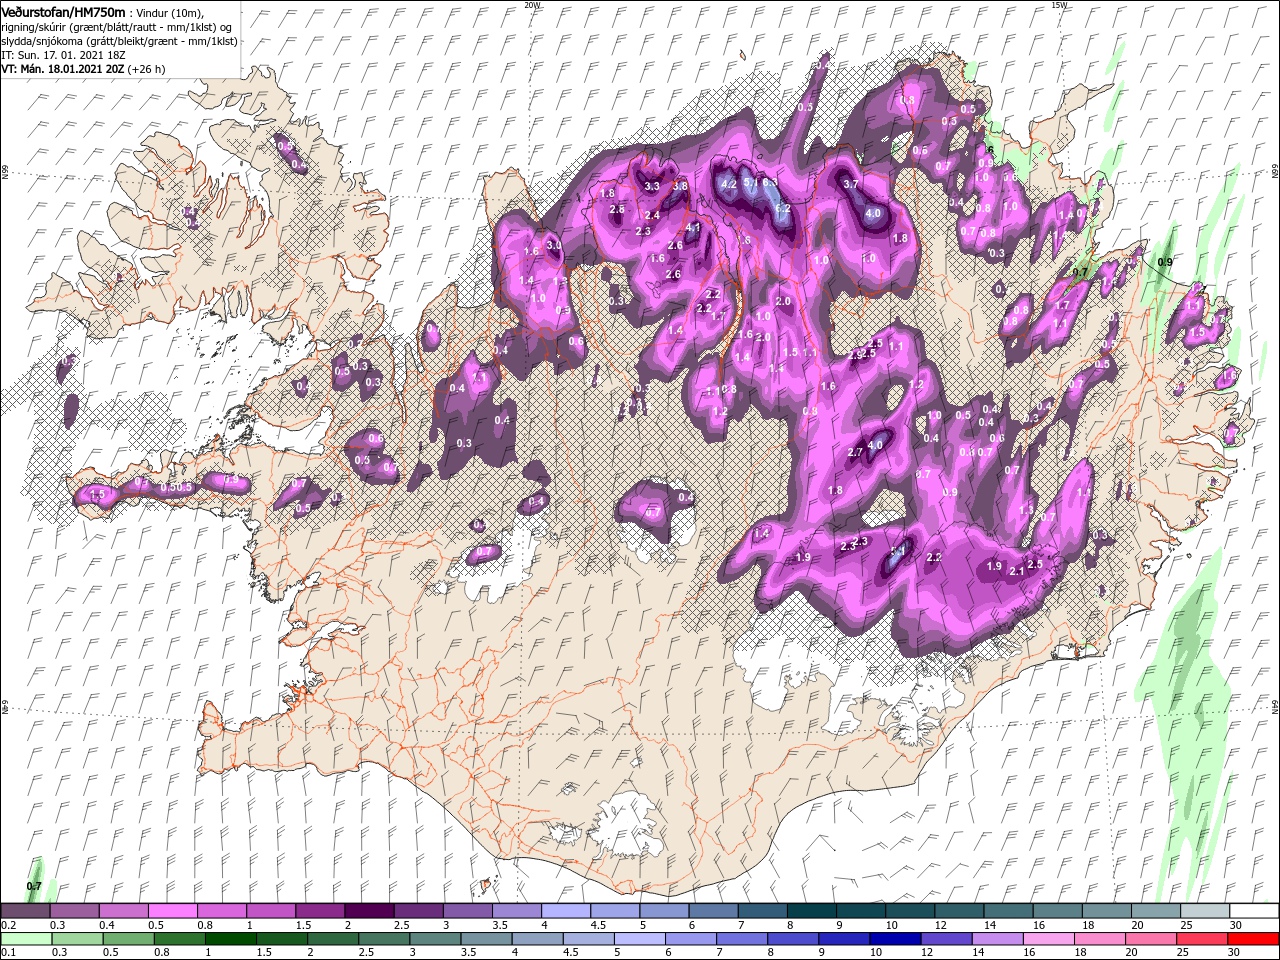Click the 4.2 snowfall value on the map
This screenshot has height=960, width=1280.
click(729, 184)
